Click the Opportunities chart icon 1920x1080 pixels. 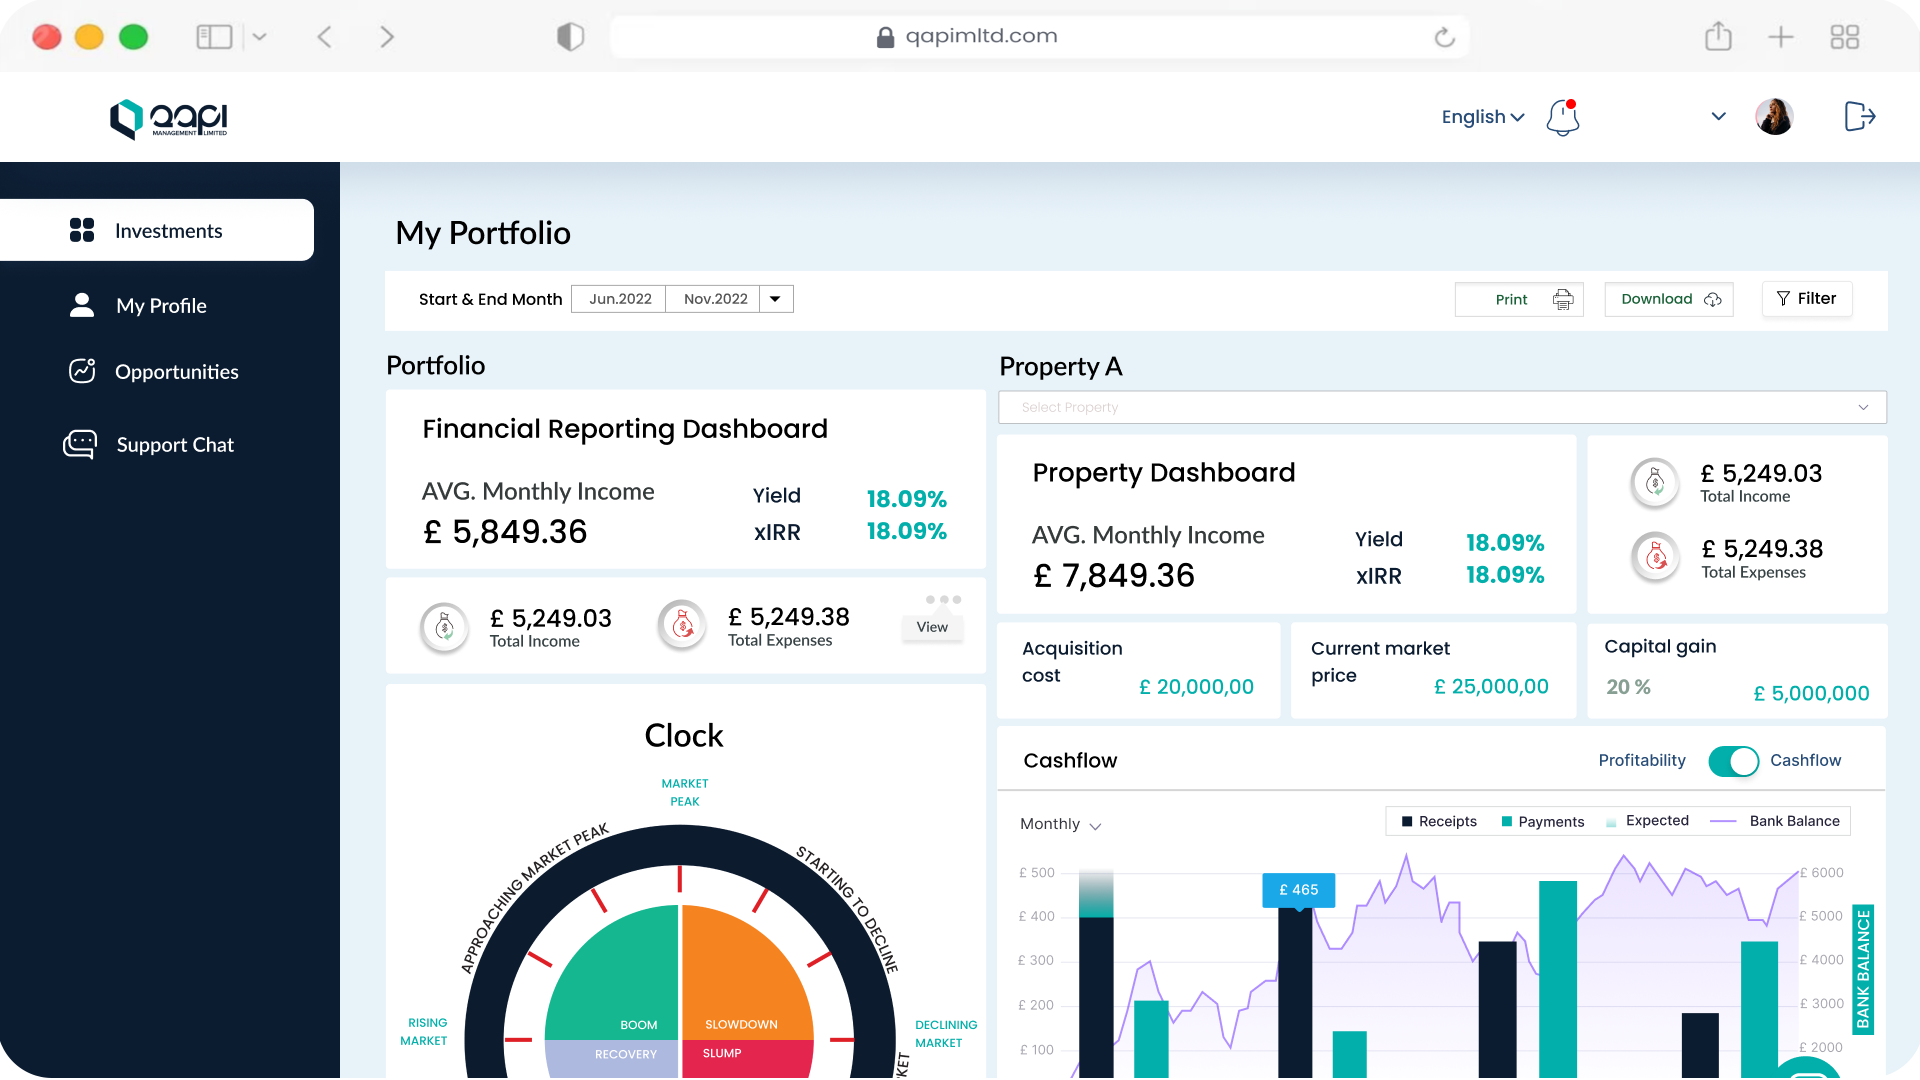tap(82, 371)
